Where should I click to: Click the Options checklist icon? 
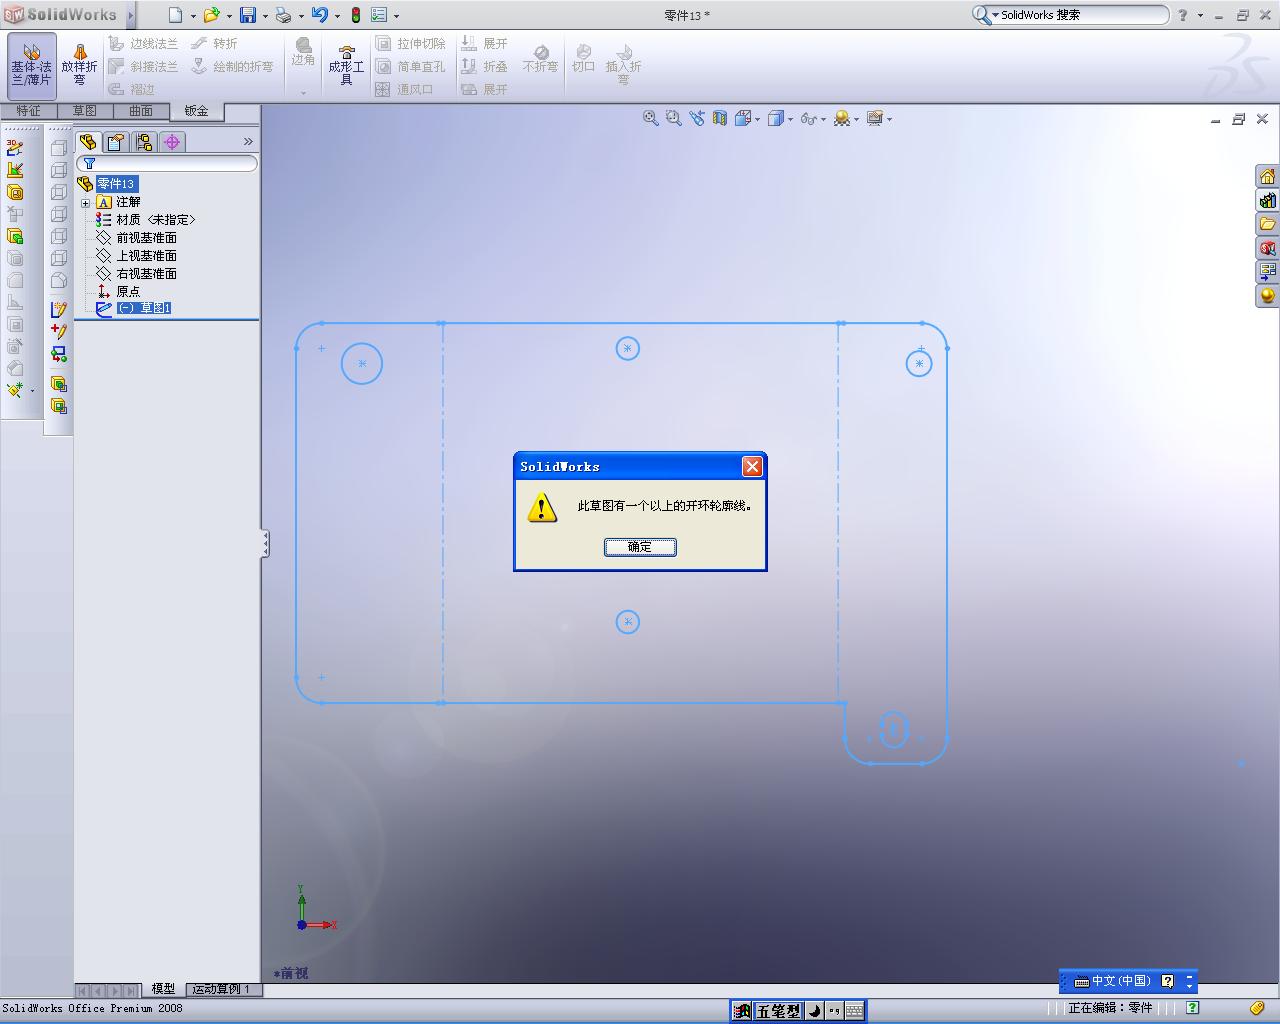point(379,15)
